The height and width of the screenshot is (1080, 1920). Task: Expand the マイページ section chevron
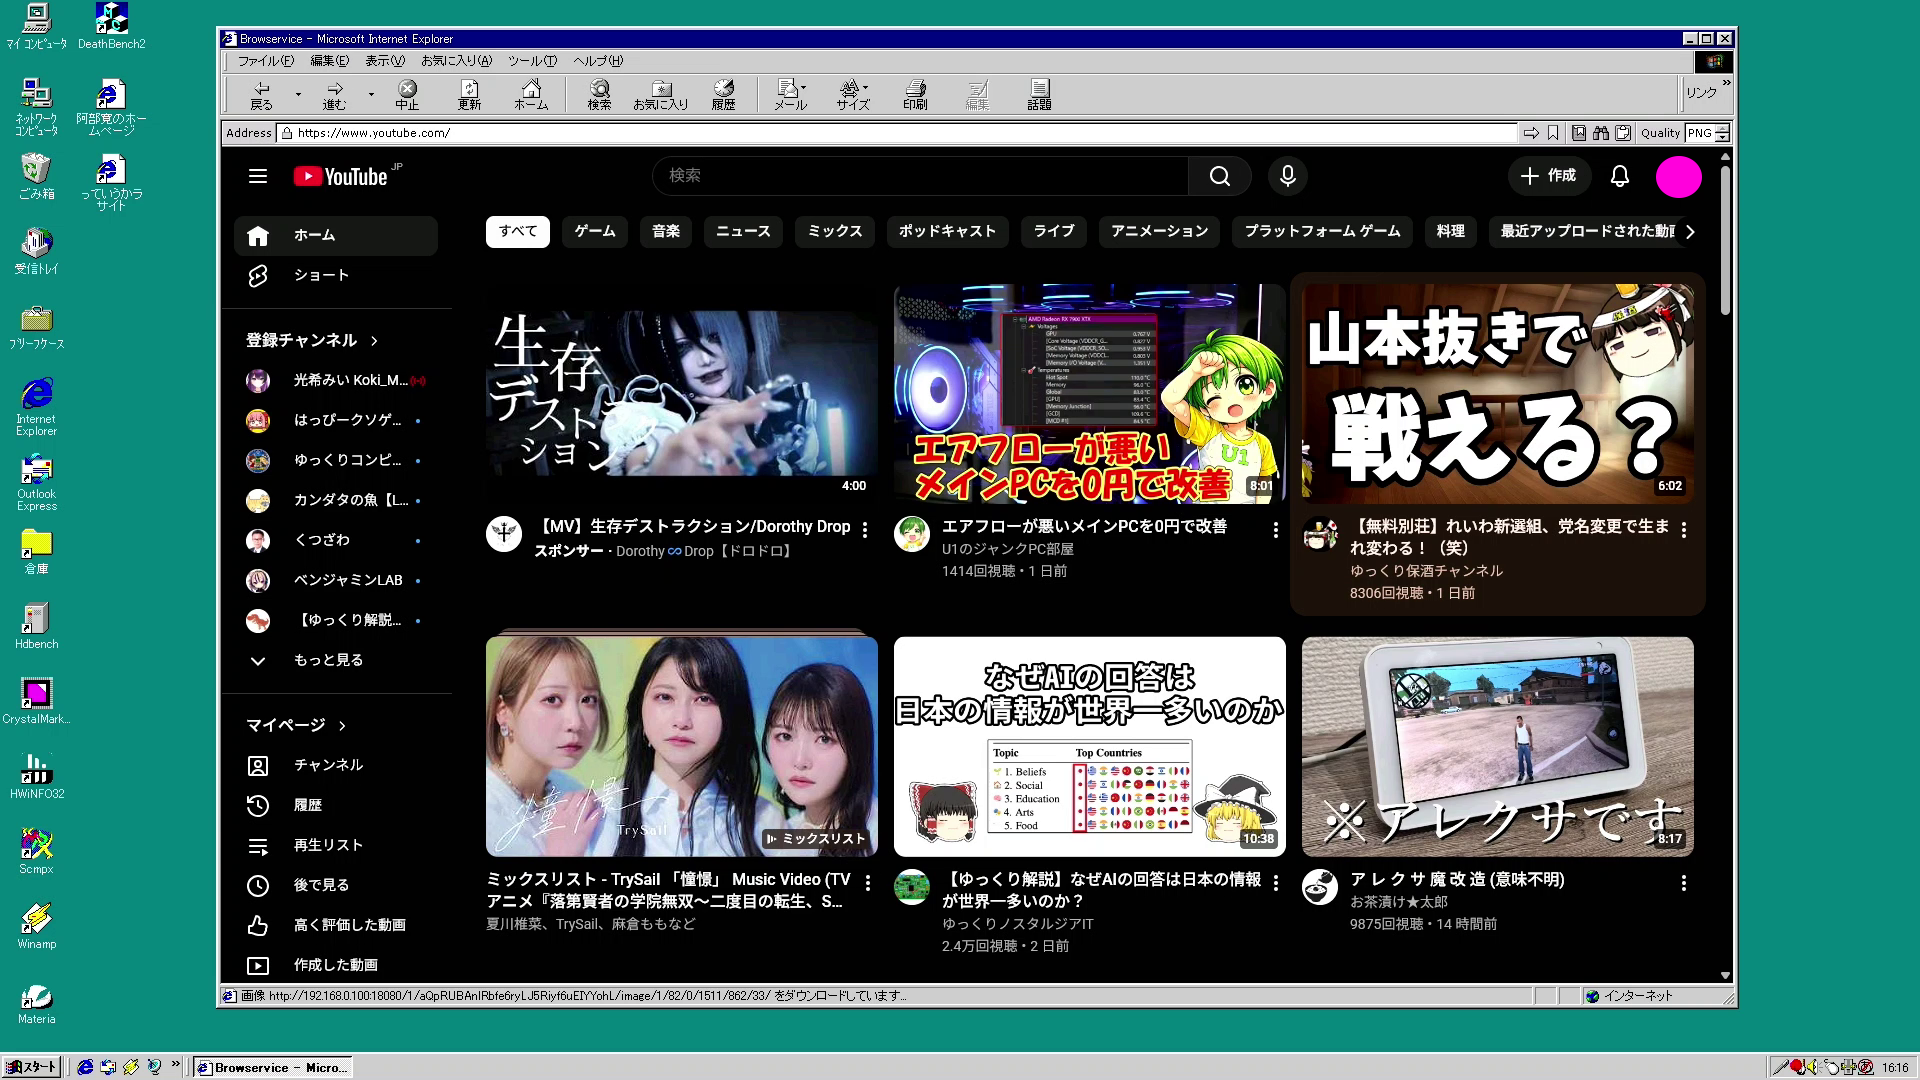pos(342,726)
